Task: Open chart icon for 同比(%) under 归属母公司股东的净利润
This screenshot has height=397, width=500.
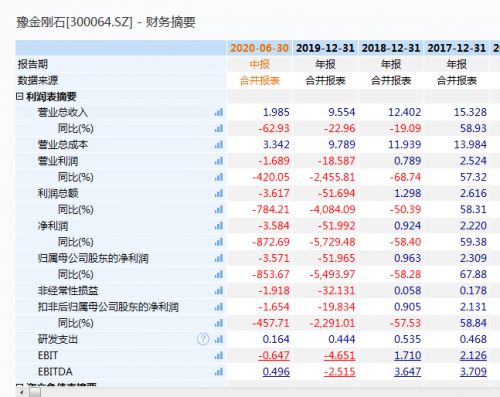Action: [219, 275]
